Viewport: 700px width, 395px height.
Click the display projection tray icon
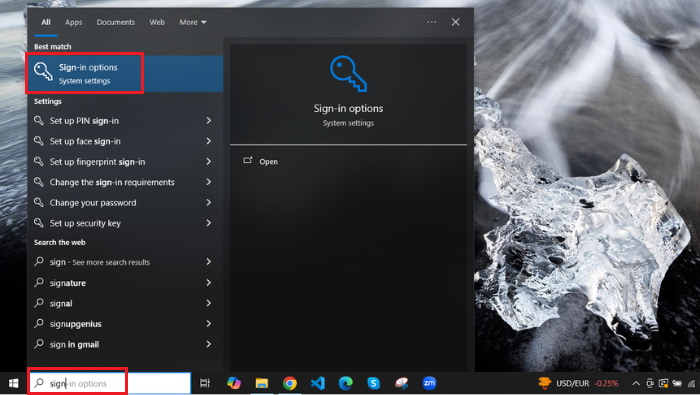[663, 383]
